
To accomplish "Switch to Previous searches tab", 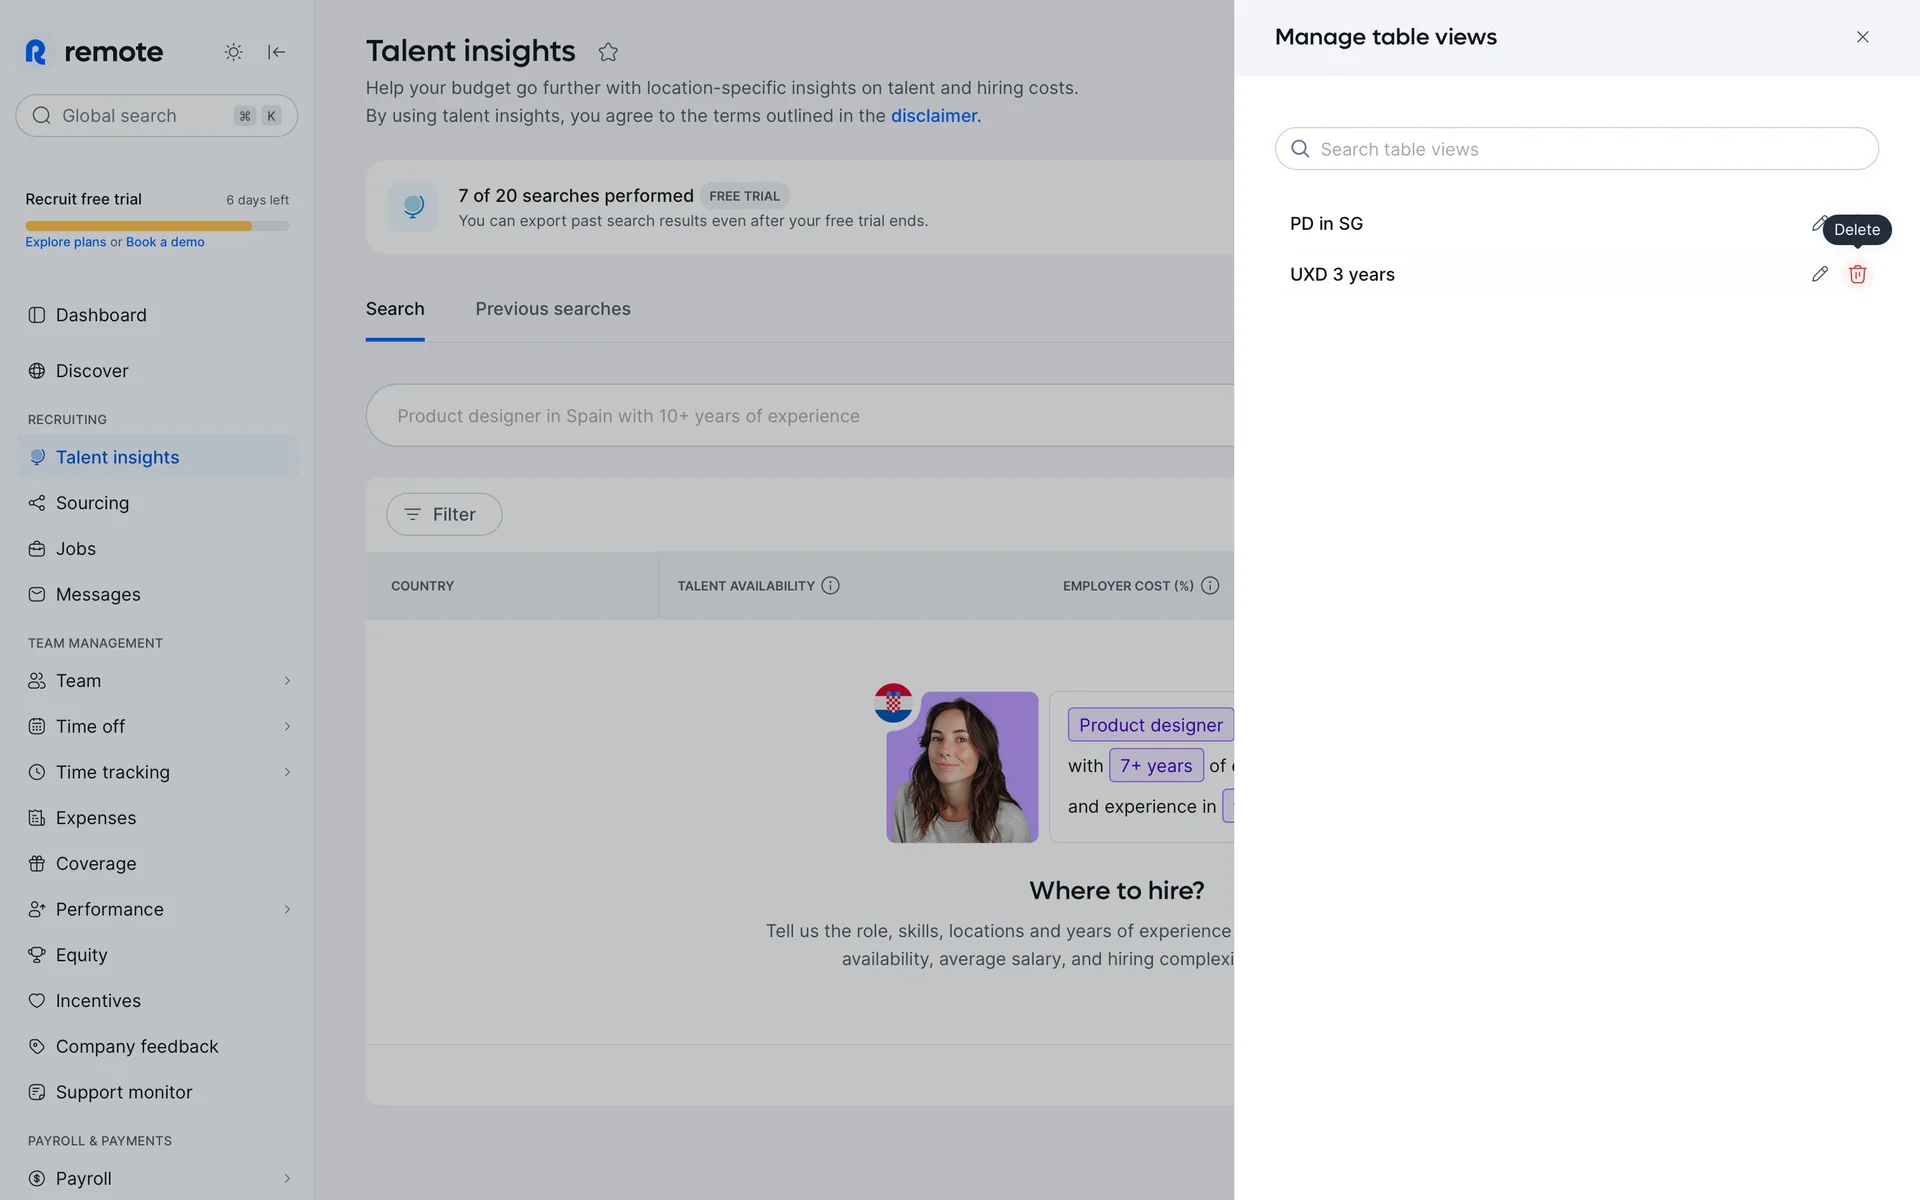I will coord(552,309).
